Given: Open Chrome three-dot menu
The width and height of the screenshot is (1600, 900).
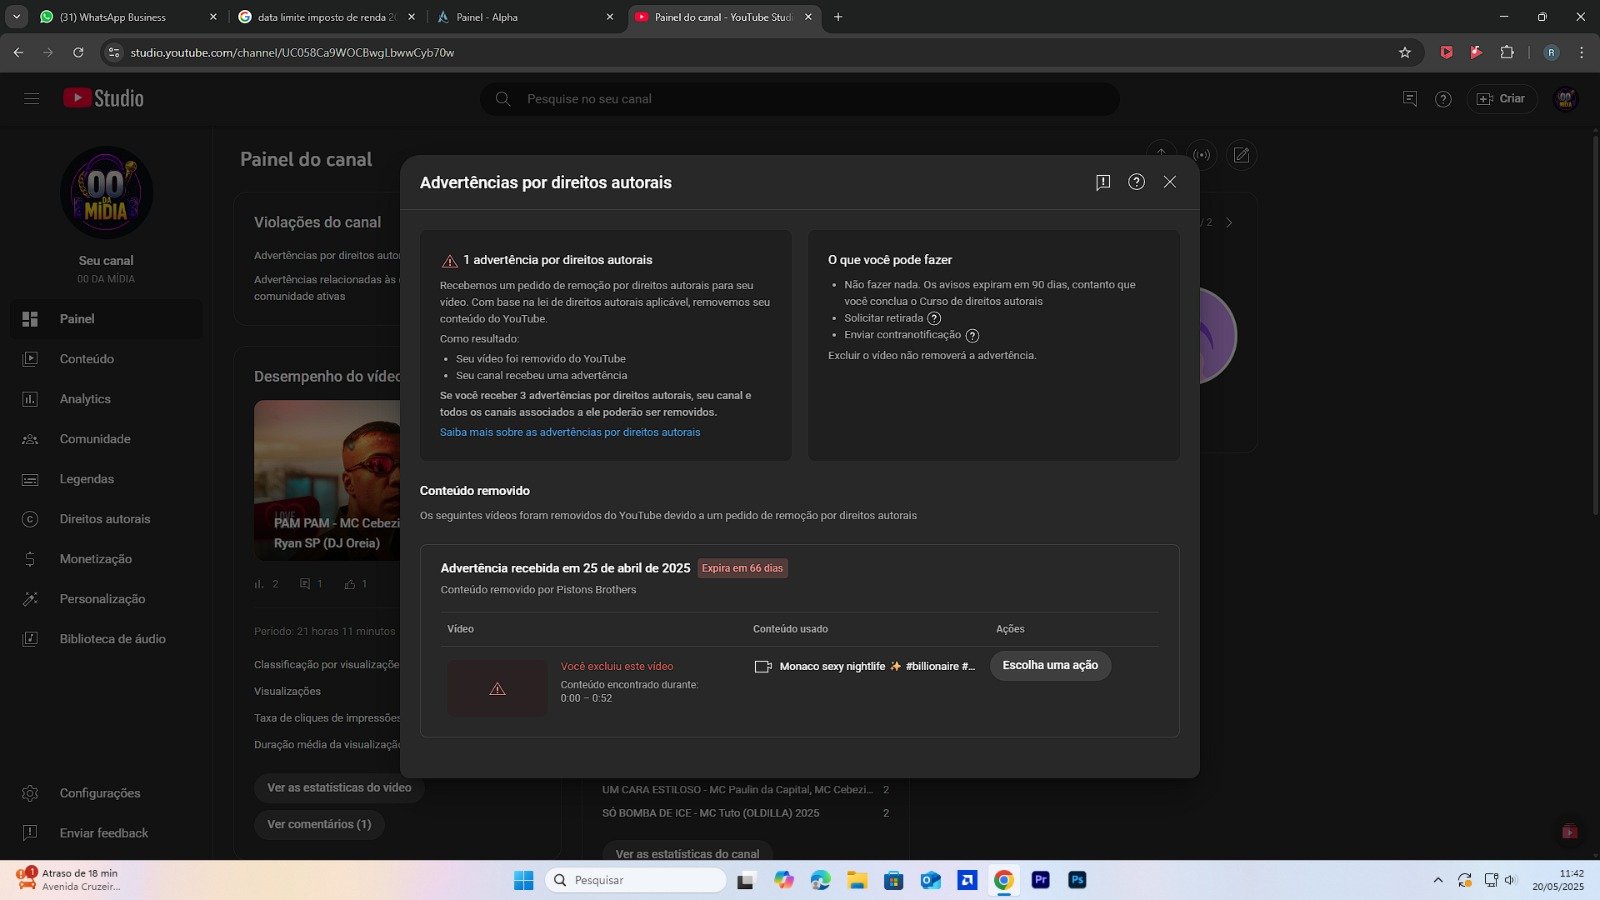Looking at the screenshot, I should 1581,52.
